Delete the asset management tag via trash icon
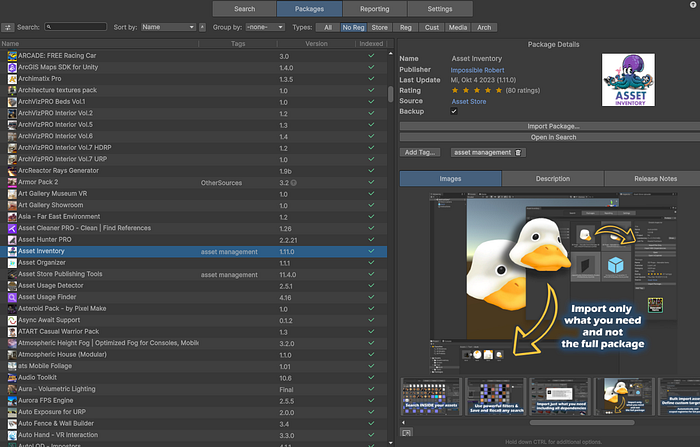Screen dimensions: 700x447 [x=518, y=152]
